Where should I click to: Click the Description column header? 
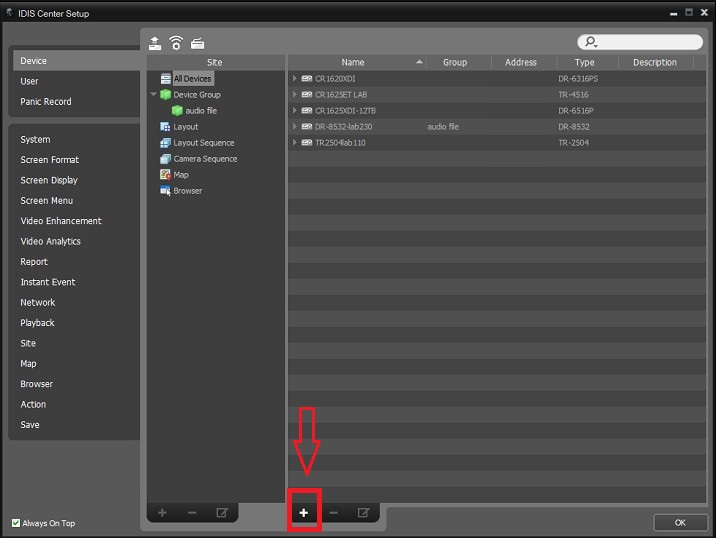coord(656,62)
